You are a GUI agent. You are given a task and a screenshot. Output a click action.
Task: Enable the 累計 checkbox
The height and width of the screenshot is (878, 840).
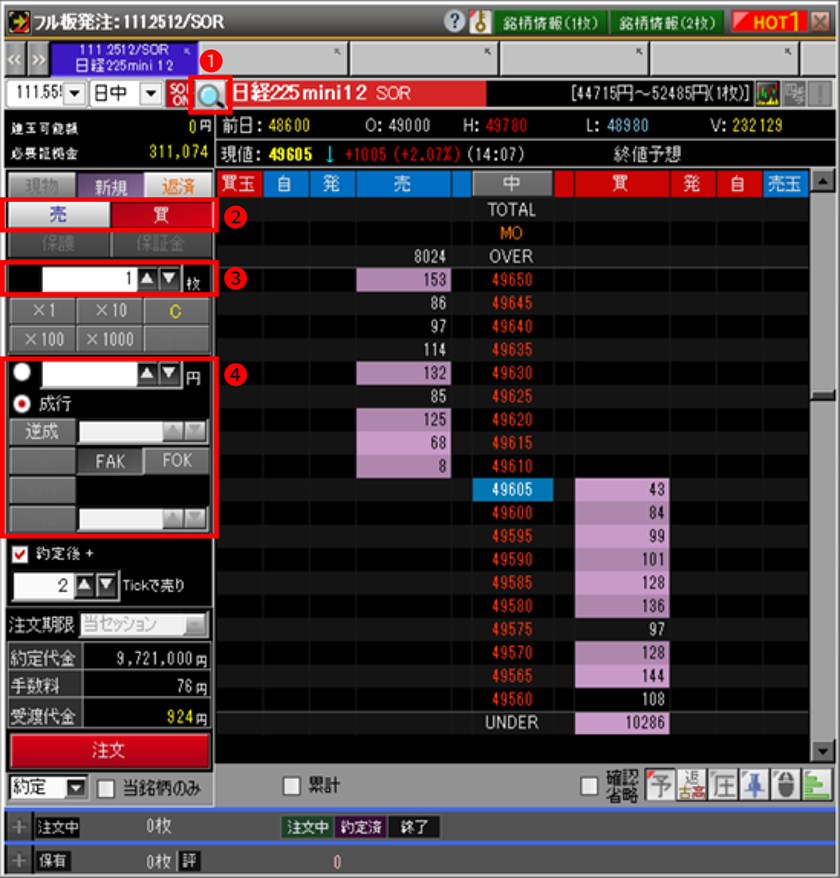(x=291, y=786)
